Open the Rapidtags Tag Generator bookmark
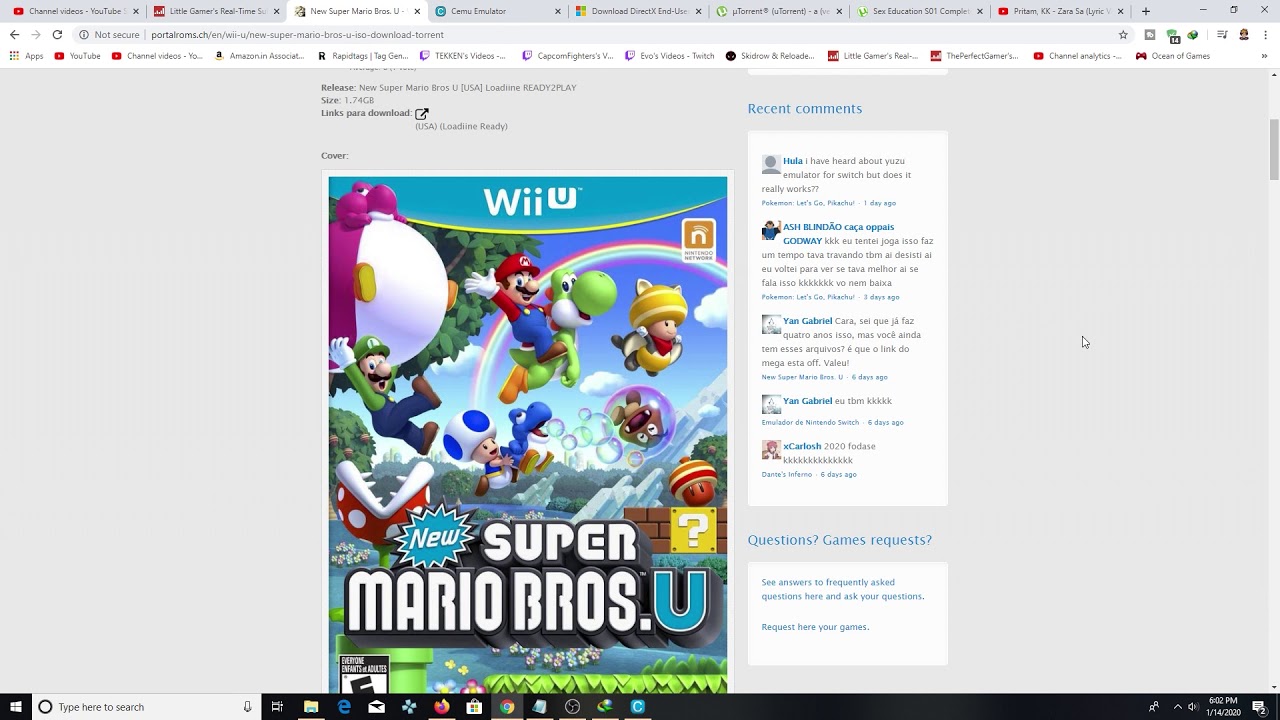Image resolution: width=1280 pixels, height=720 pixels. (363, 56)
